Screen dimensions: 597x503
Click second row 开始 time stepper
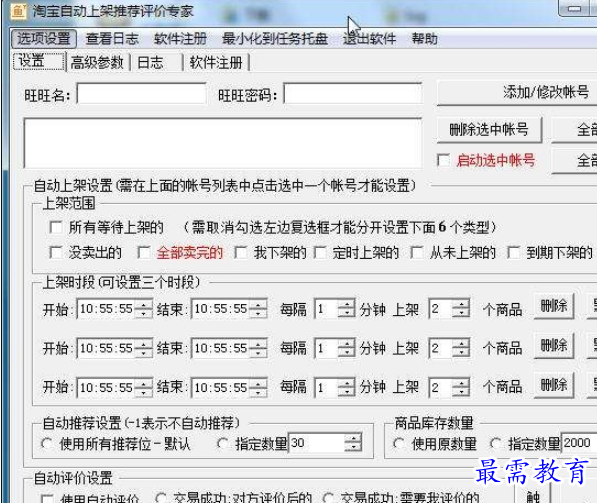click(x=144, y=348)
